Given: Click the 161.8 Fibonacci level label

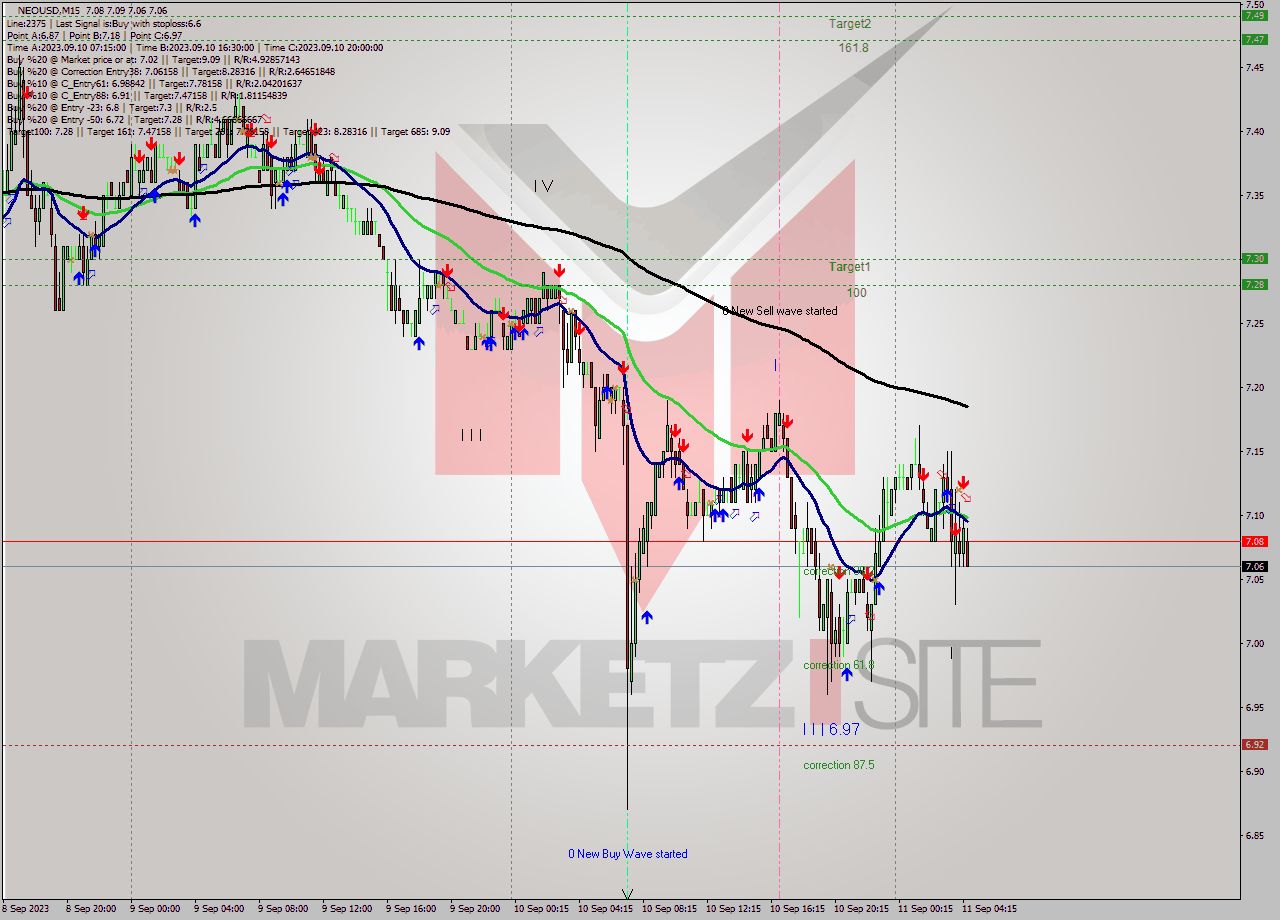Looking at the screenshot, I should [853, 47].
